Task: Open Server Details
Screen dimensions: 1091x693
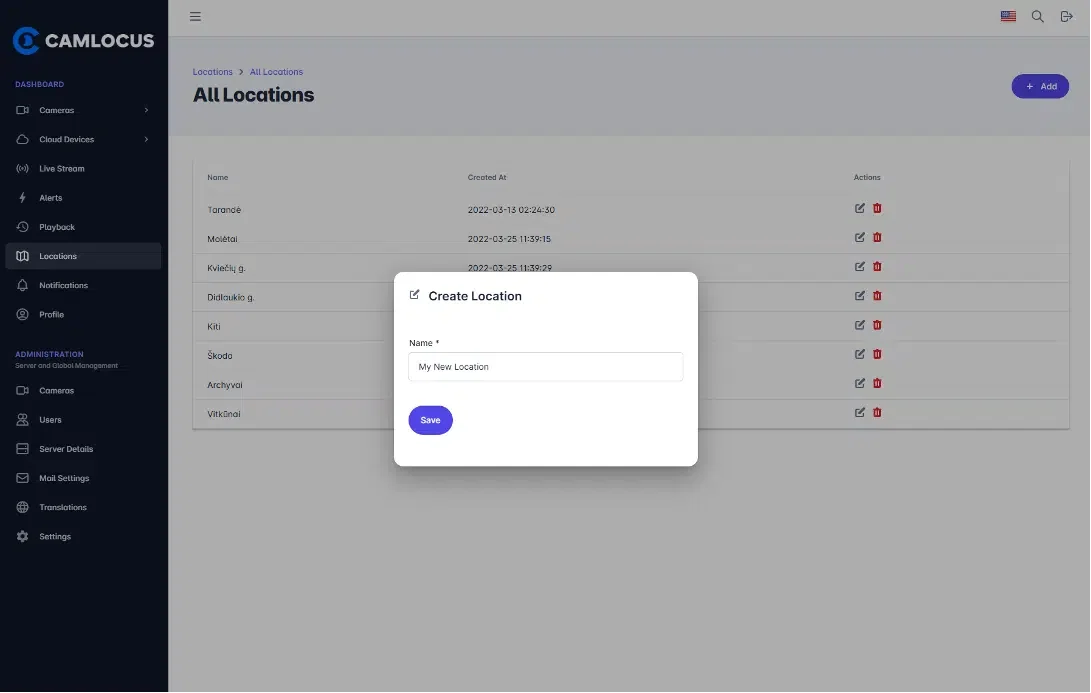Action: [x=83, y=449]
